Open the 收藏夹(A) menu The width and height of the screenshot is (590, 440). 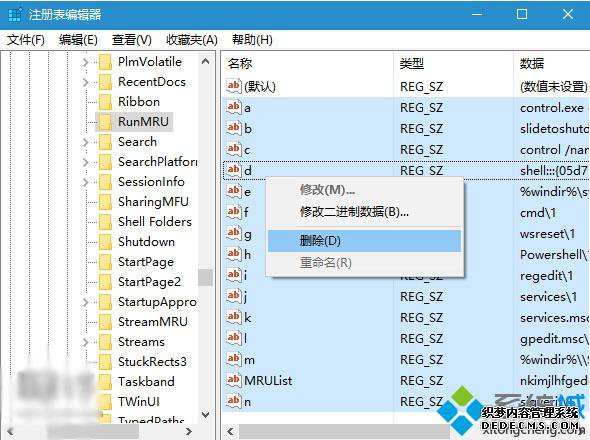(192, 40)
